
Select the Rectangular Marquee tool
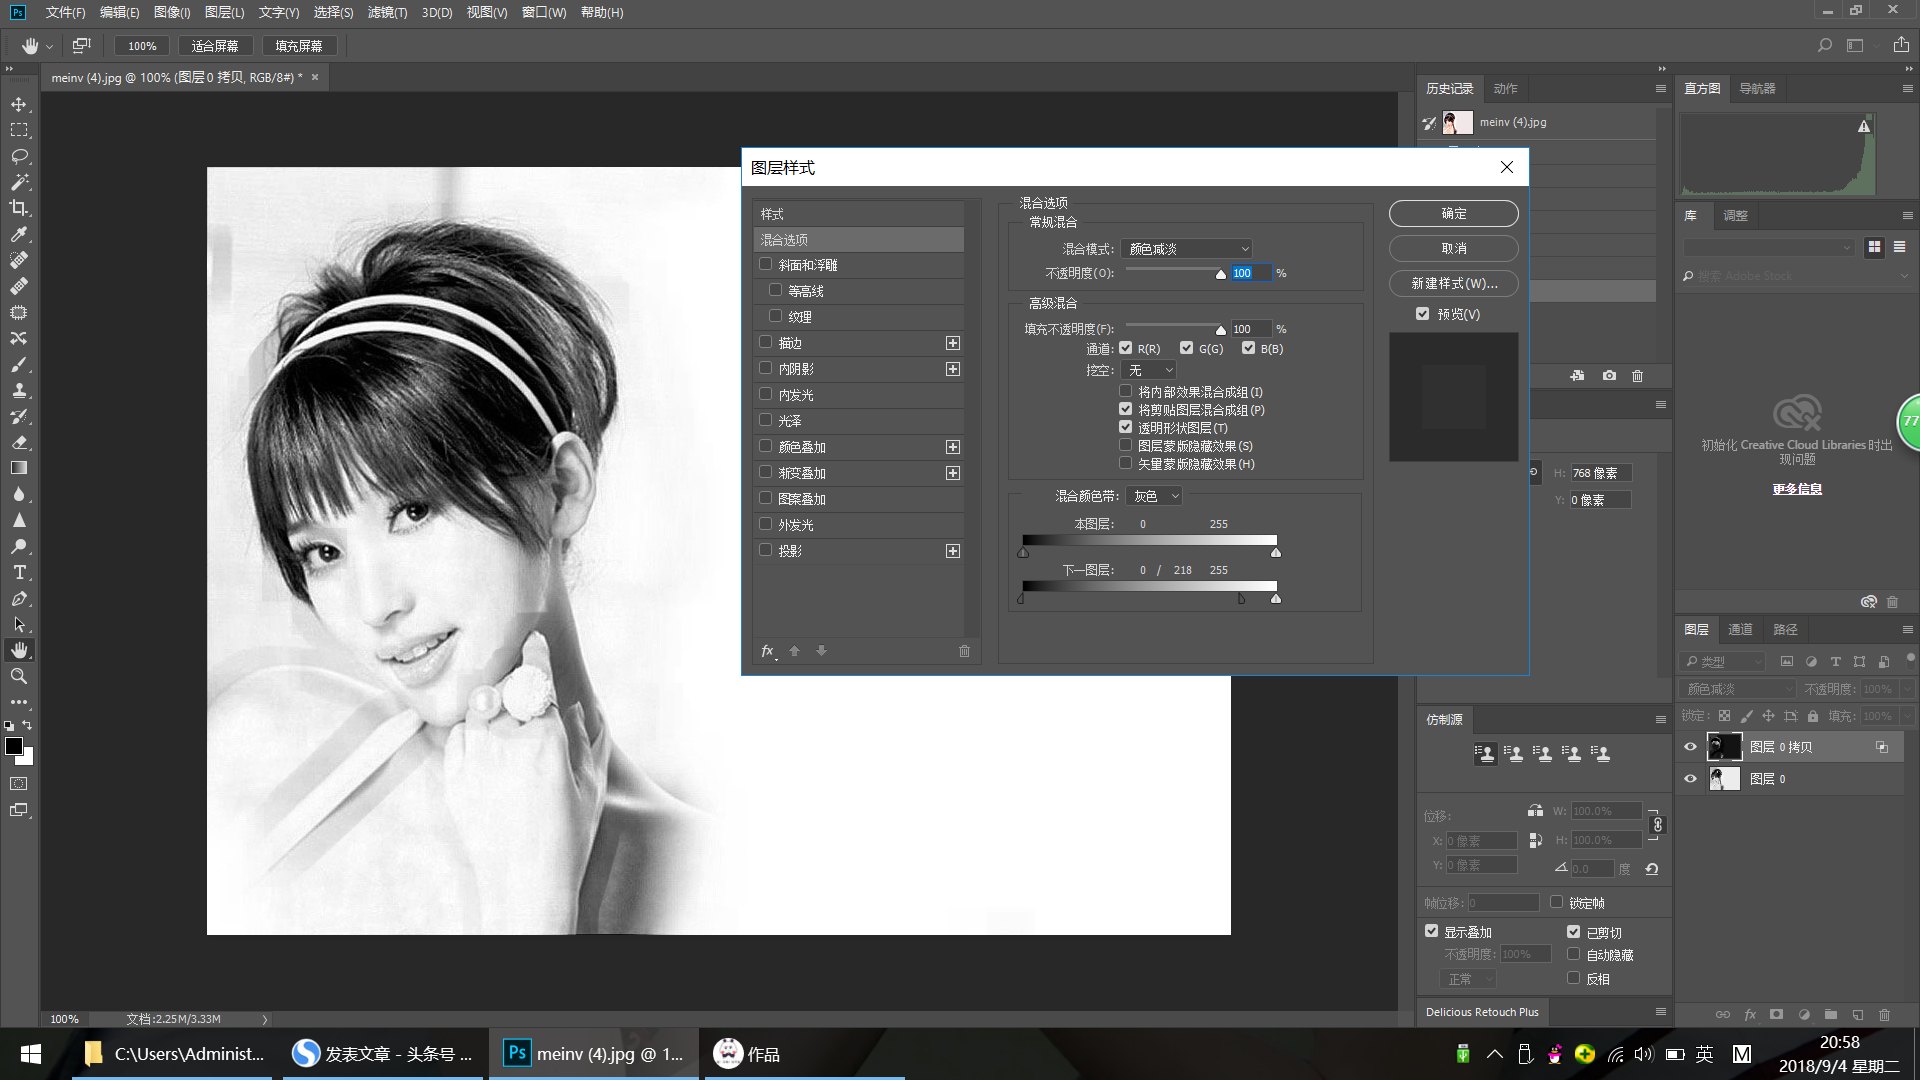pos(19,130)
